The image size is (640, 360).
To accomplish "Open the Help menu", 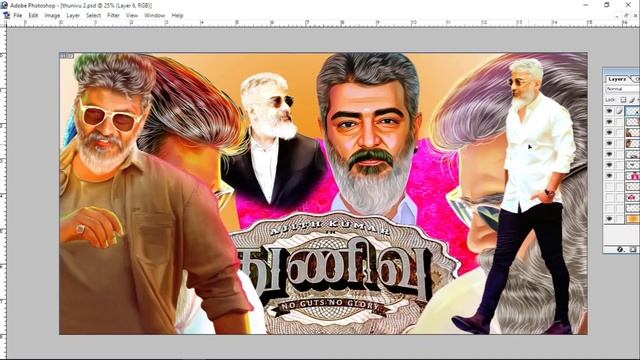I will click(177, 16).
